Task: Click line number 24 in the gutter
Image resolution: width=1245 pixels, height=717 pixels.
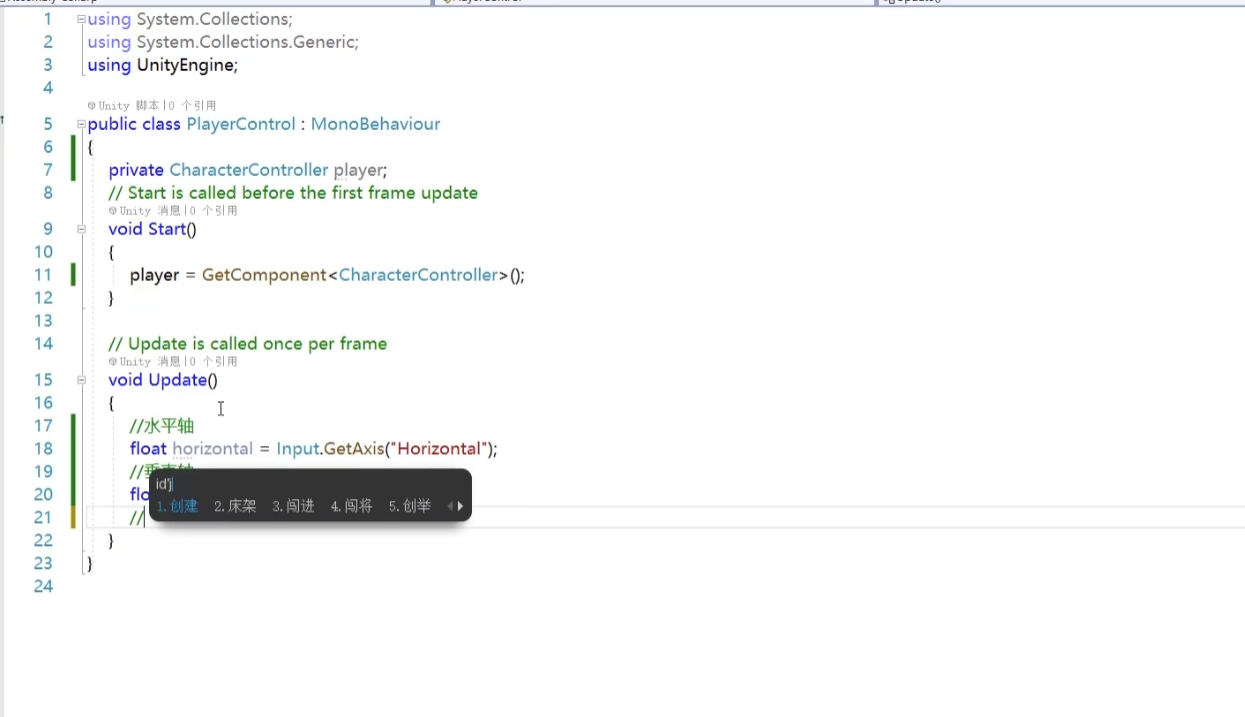Action: [x=43, y=587]
